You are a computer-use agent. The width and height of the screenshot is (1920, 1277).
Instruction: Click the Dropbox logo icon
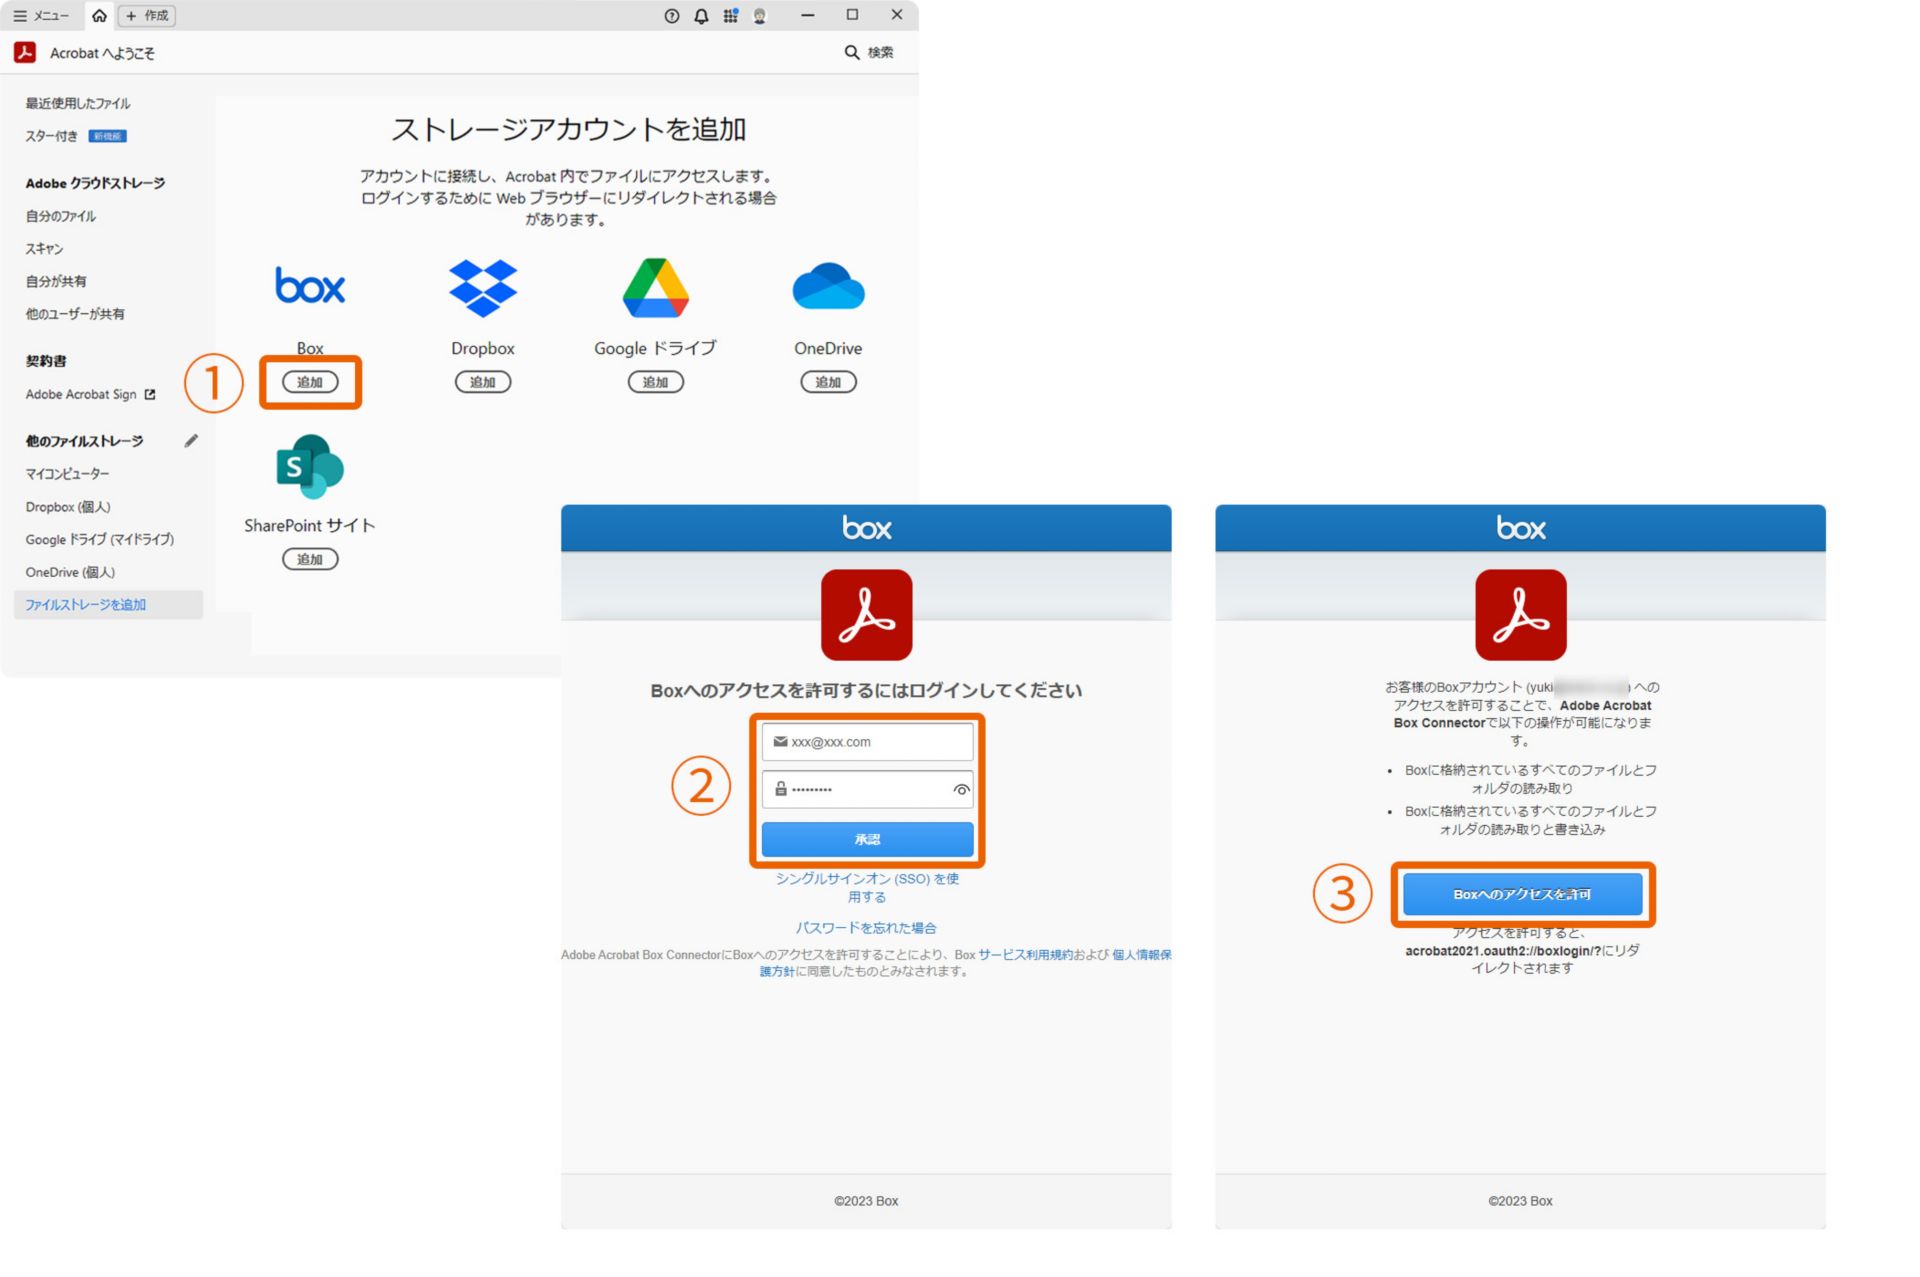coord(483,288)
